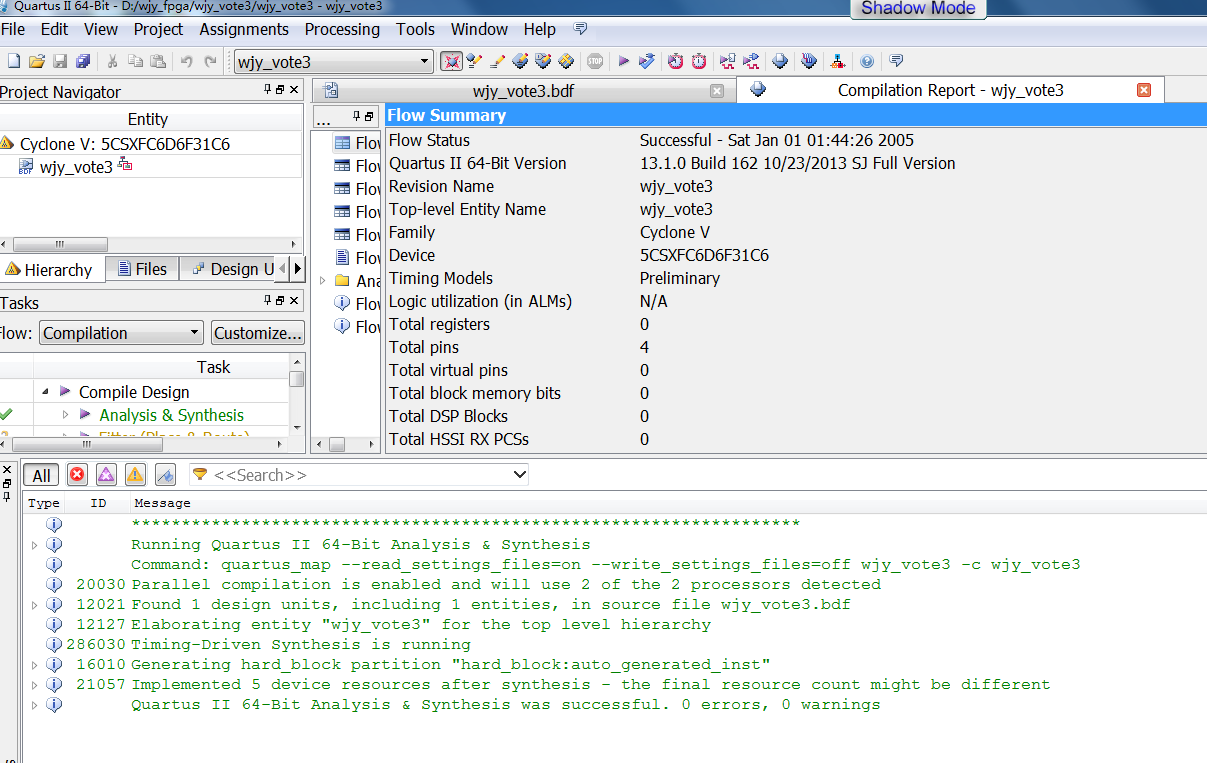Start Analysis & Synthesis icon with blue checkmark
Image resolution: width=1207 pixels, height=763 pixels.
tap(646, 62)
